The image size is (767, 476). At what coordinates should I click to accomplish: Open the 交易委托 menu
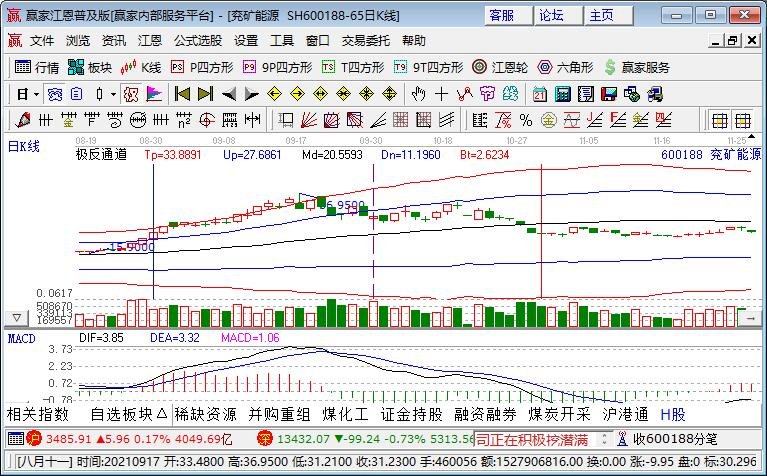pos(365,41)
